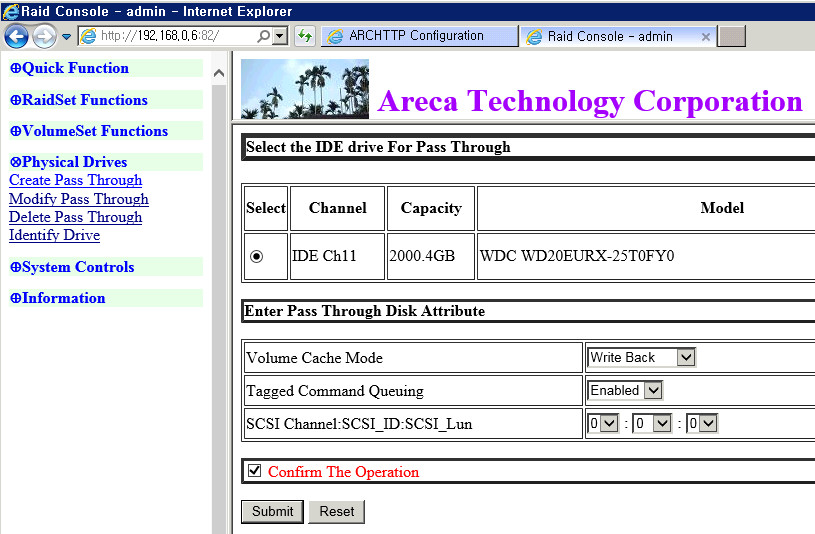
Task: Click the browser Back arrow button
Action: click(16, 36)
